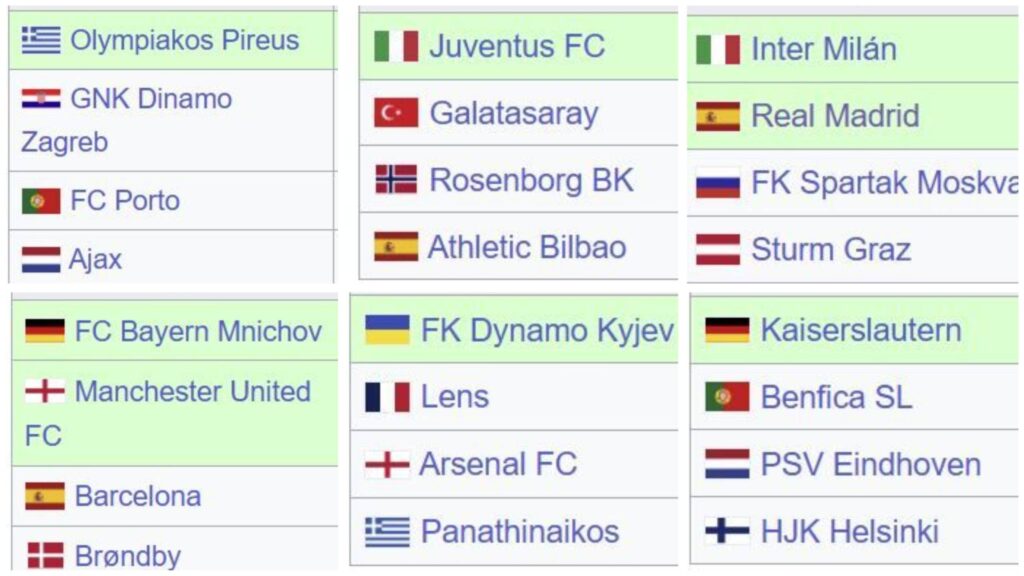
Task: Open the Athletic Bilbao team page
Action: point(527,247)
